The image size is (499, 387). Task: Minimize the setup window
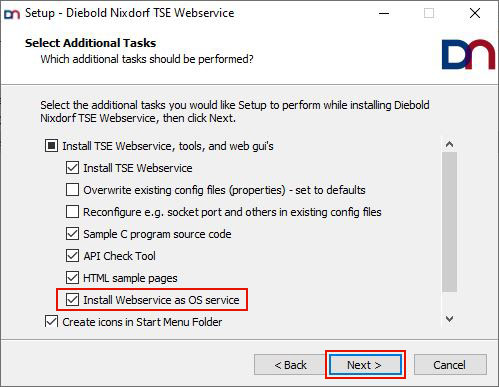point(384,13)
